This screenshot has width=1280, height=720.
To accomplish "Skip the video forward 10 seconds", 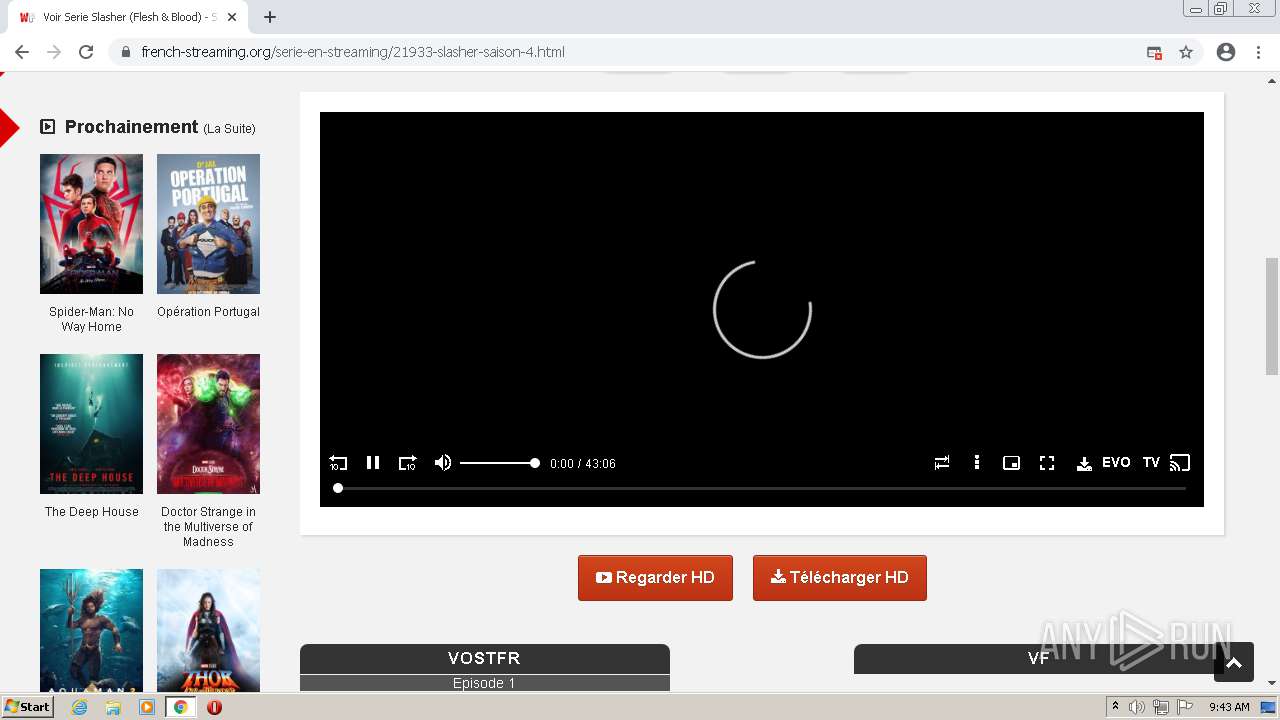I will [407, 463].
